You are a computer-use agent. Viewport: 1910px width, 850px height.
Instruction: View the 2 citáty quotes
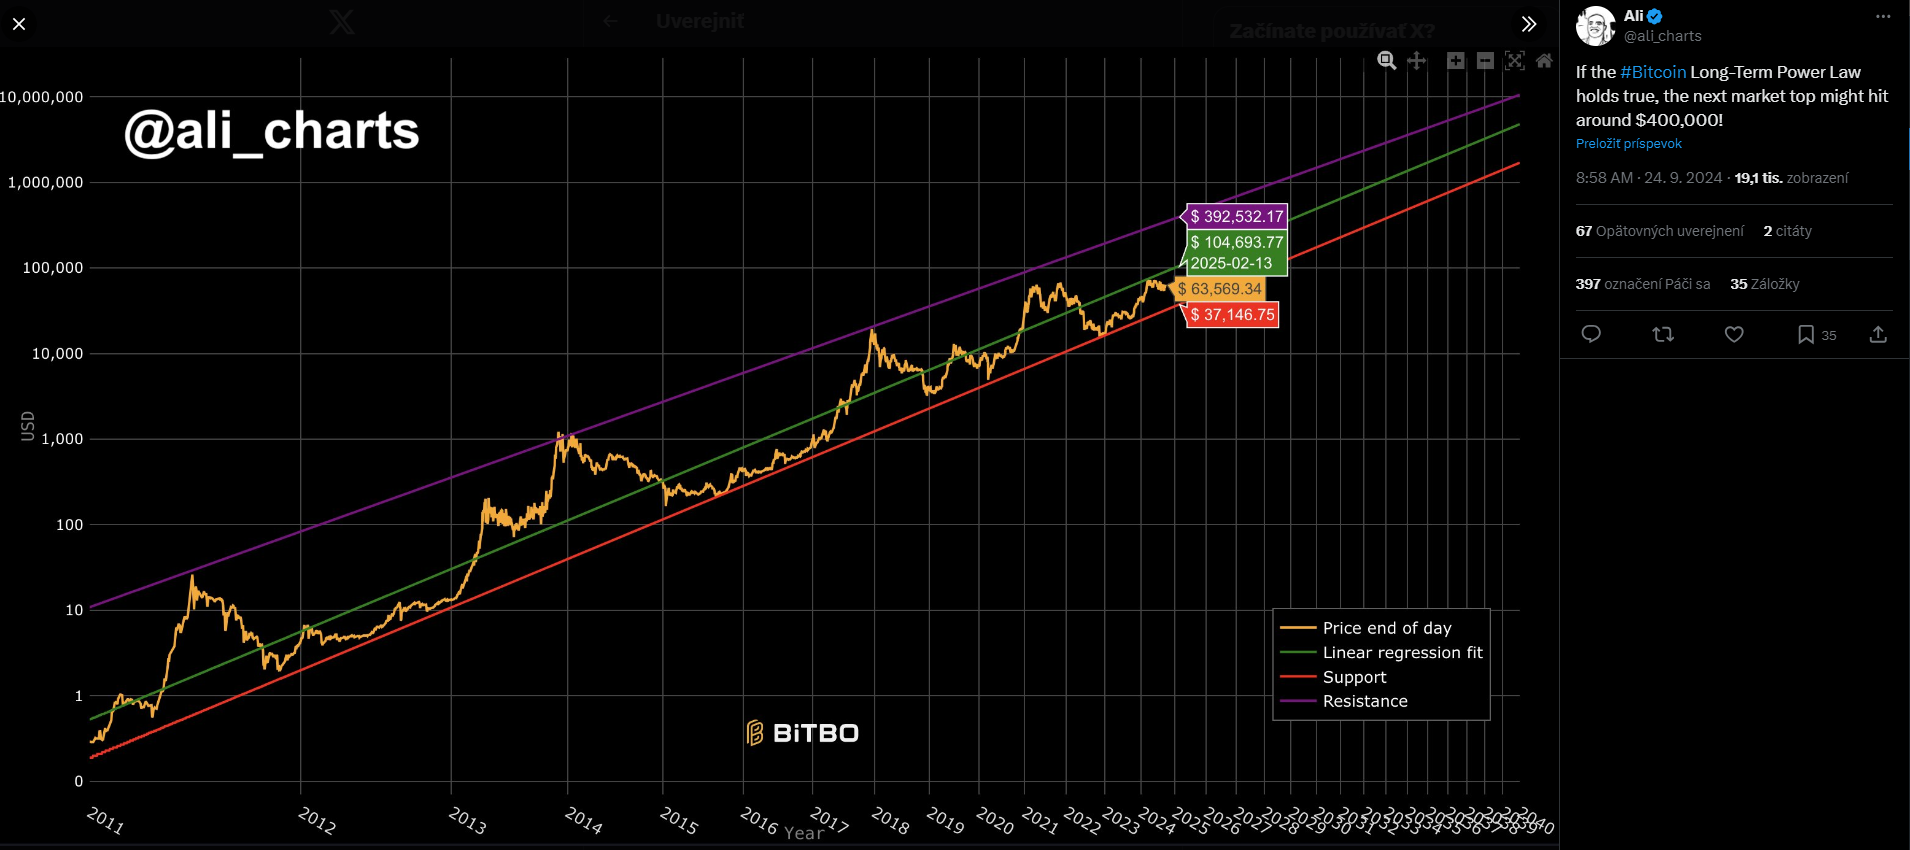pos(1787,231)
